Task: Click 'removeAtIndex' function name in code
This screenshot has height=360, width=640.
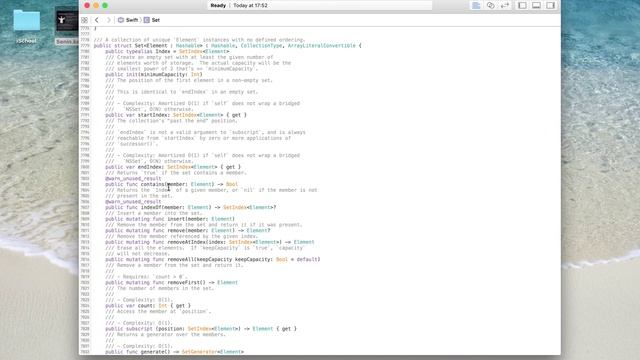Action: point(188,242)
